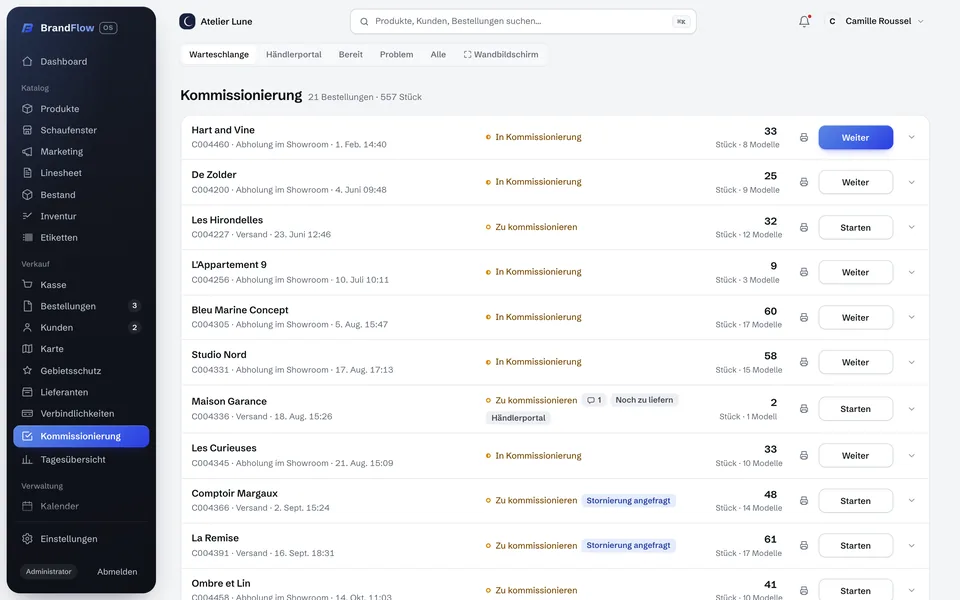960x600 pixels.
Task: Open comment bubble on Maison Garance
Action: tap(594, 400)
